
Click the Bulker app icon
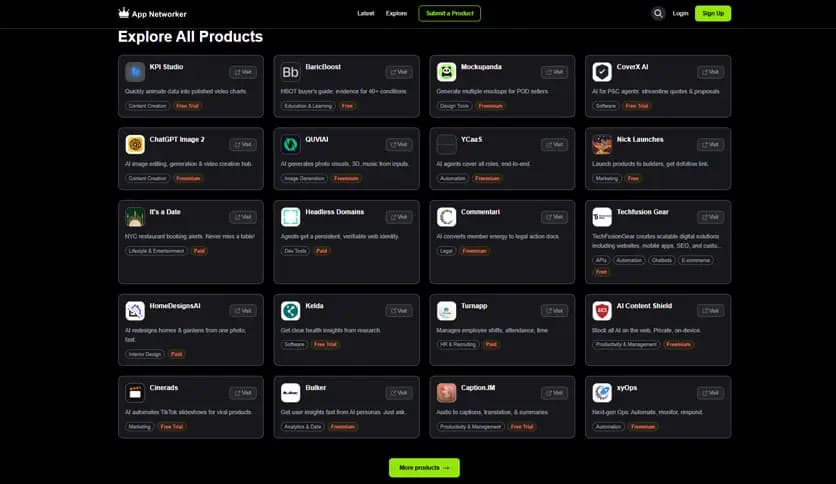point(291,392)
